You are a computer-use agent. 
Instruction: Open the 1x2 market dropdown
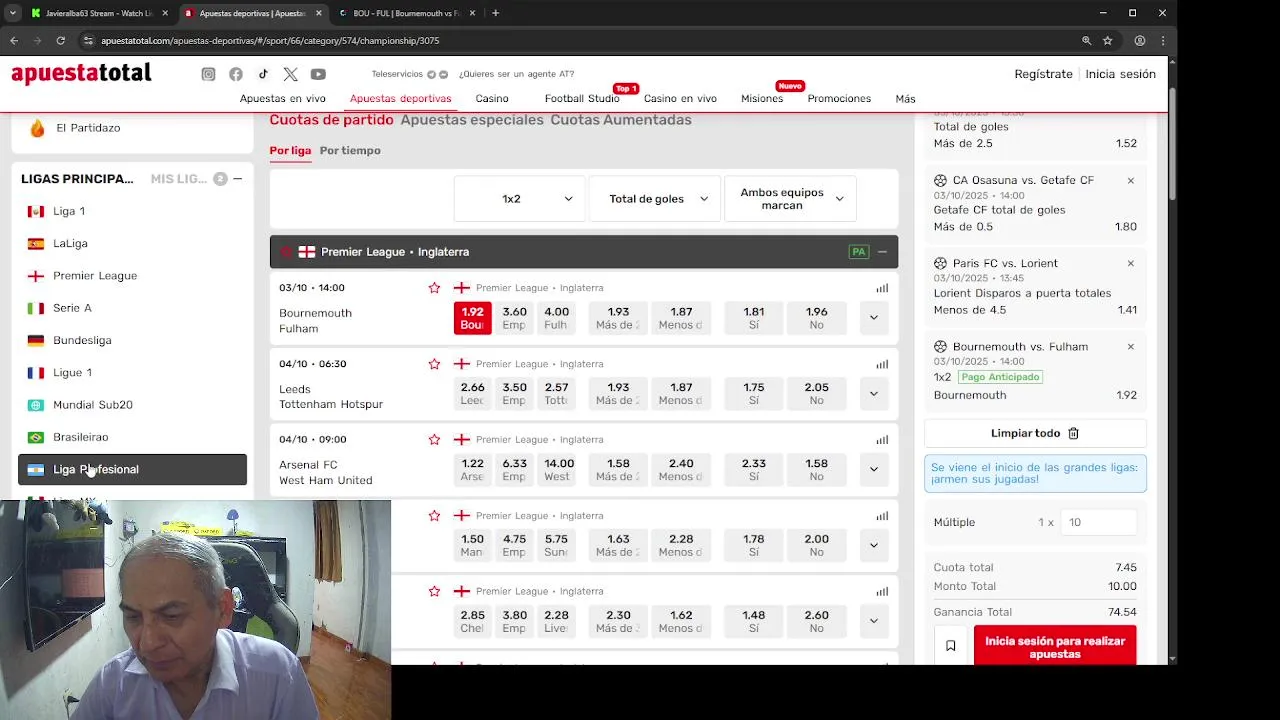(x=519, y=199)
